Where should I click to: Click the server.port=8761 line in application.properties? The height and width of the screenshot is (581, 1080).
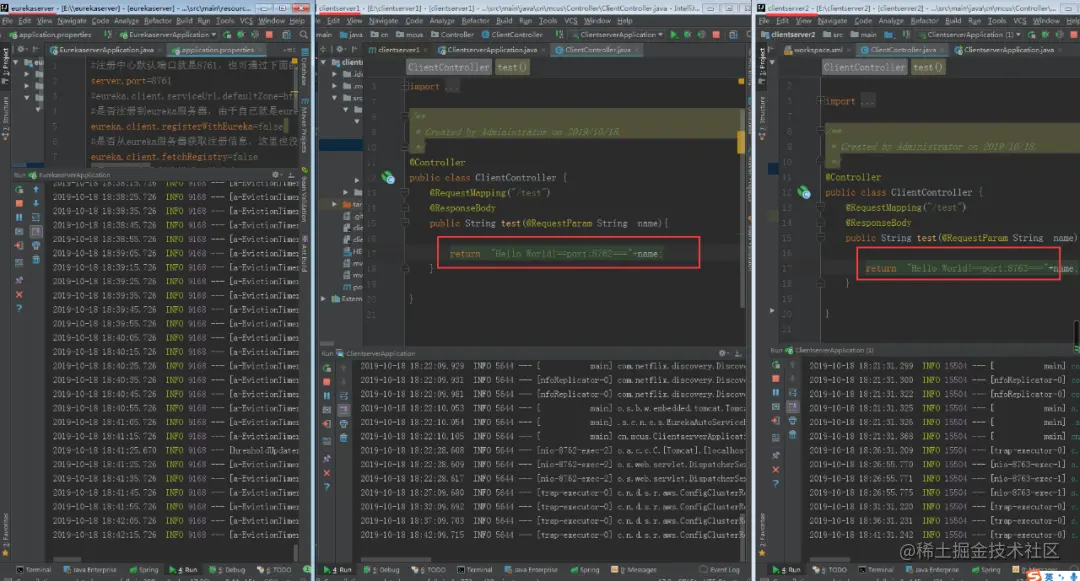point(131,81)
